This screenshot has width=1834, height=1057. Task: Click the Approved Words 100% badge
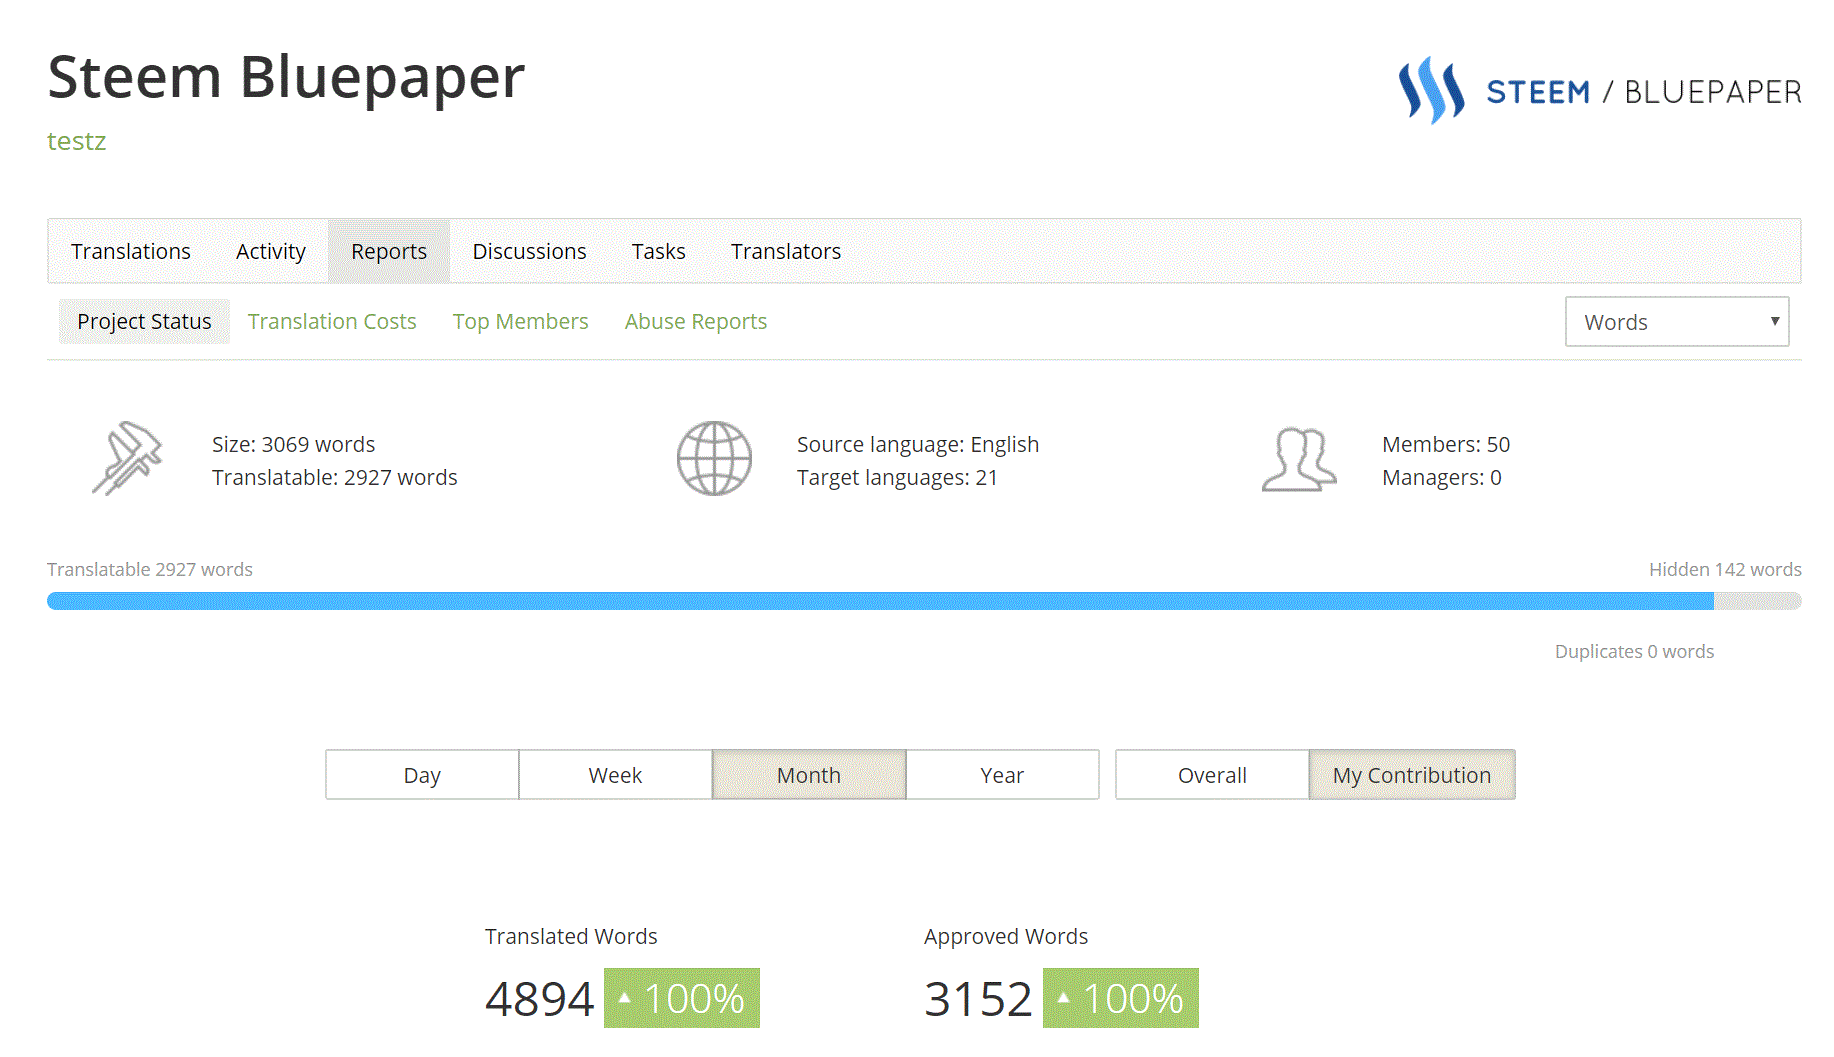pyautogui.click(x=1121, y=998)
